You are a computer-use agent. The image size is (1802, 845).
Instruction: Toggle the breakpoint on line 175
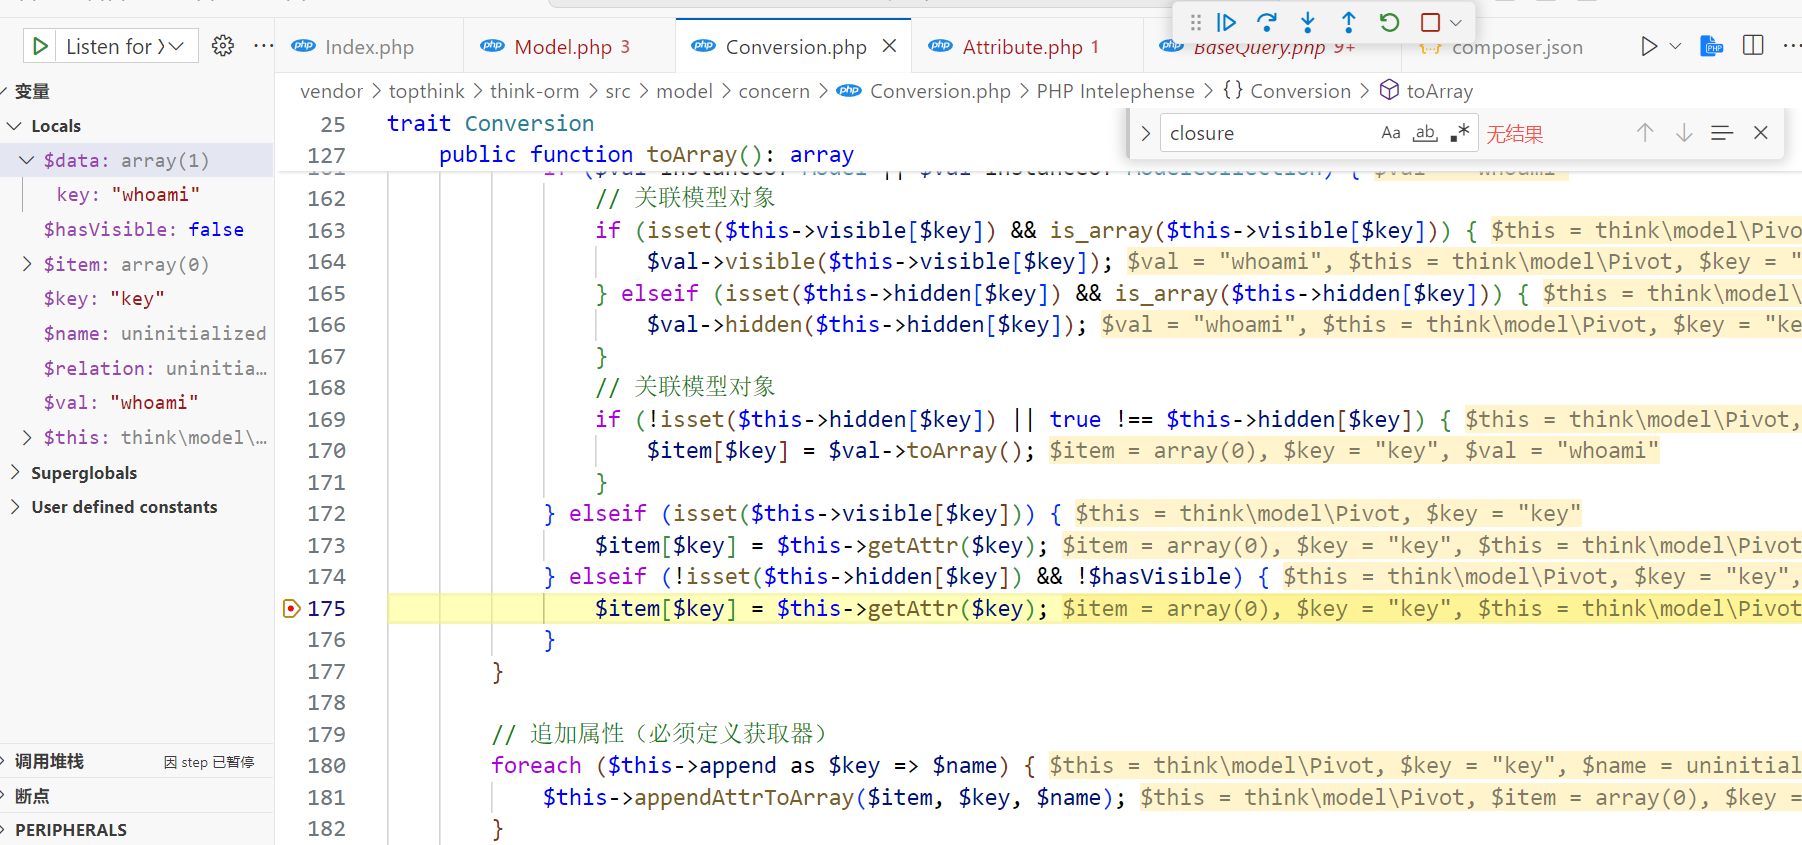click(291, 608)
